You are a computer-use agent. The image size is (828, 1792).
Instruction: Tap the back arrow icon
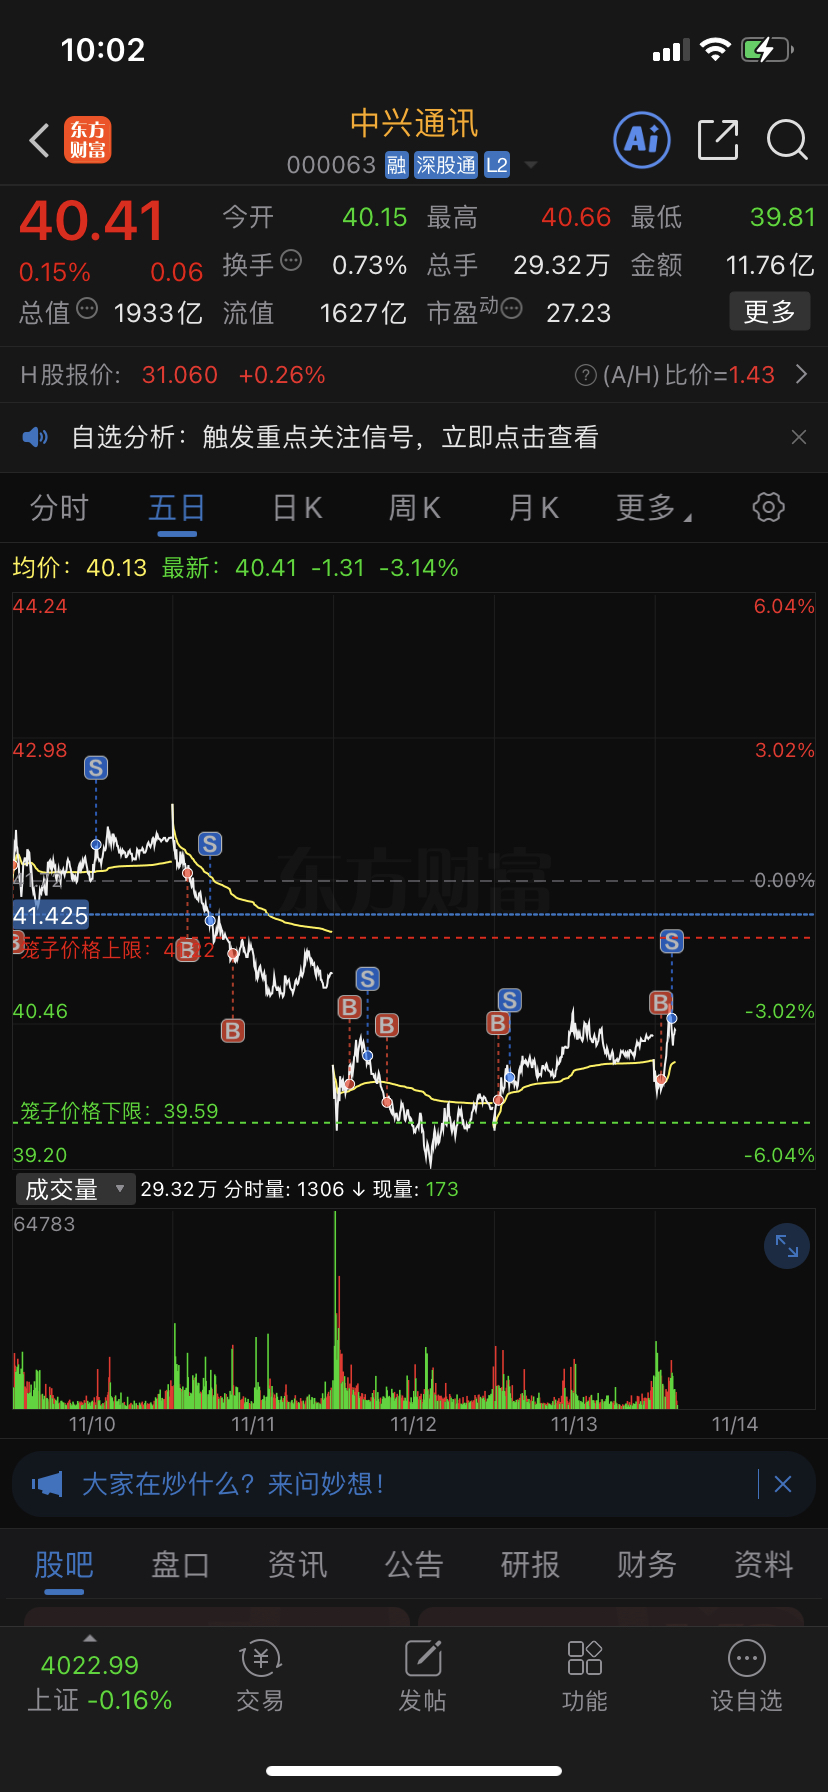[40, 141]
